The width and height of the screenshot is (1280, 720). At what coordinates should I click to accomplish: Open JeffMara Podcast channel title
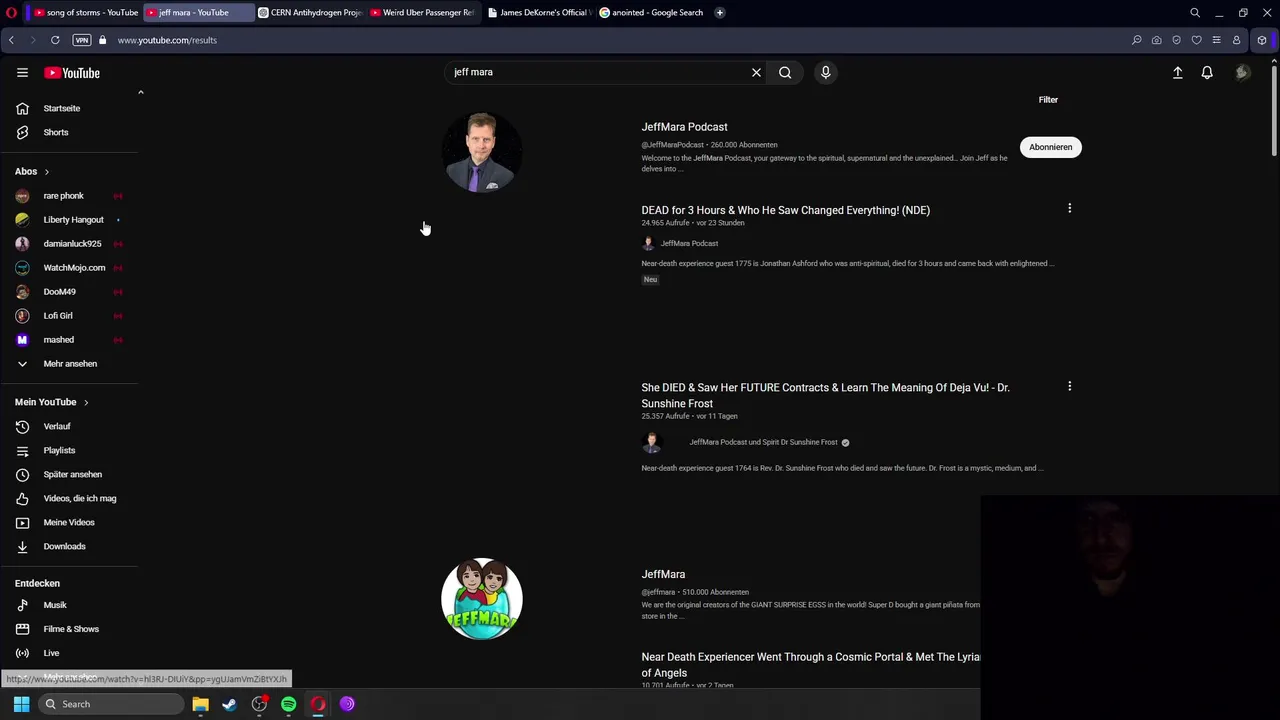[x=684, y=127]
